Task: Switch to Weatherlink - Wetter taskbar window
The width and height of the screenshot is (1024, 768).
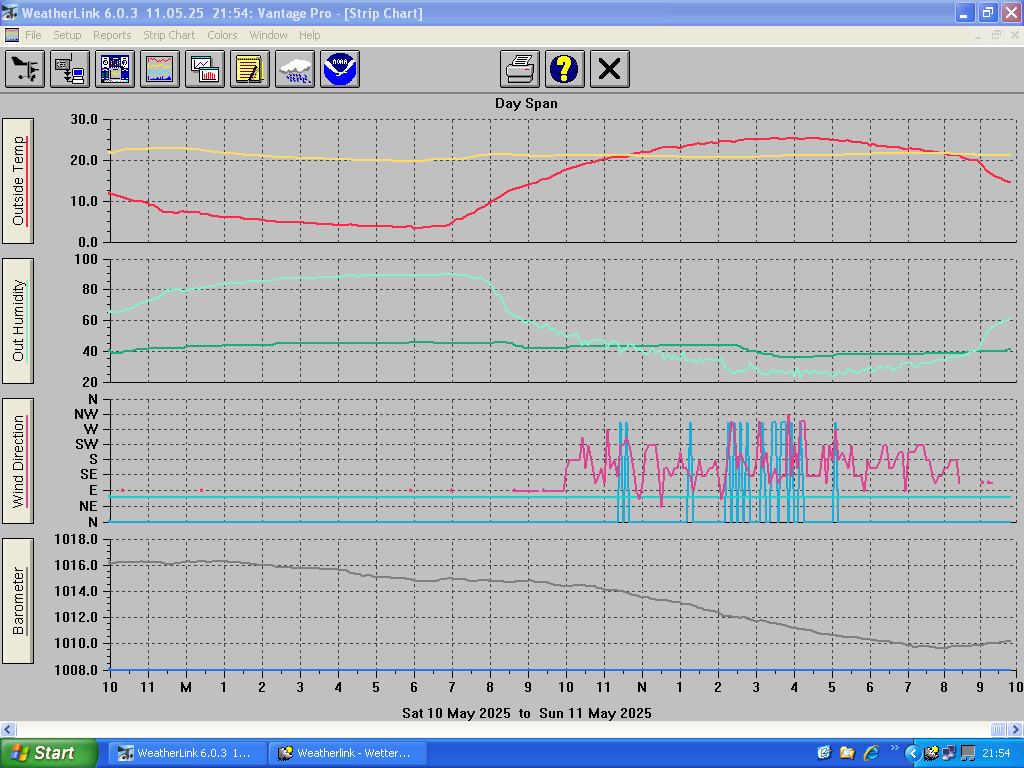Action: pyautogui.click(x=348, y=754)
